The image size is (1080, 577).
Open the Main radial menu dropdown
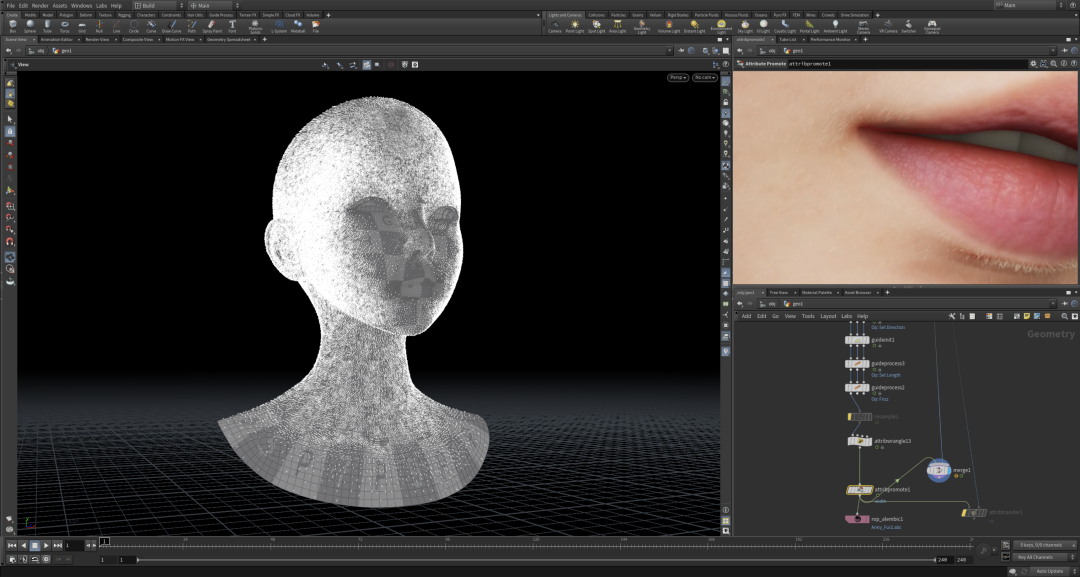[x=215, y=6]
